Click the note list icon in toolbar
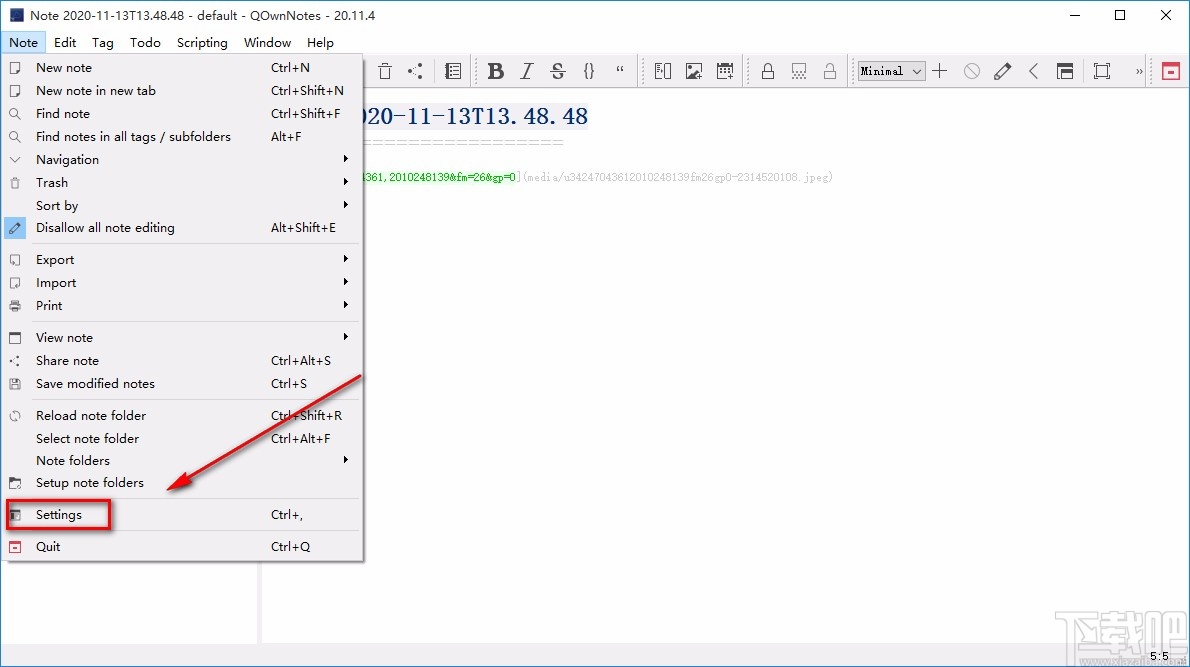This screenshot has width=1190, height=667. coord(453,71)
